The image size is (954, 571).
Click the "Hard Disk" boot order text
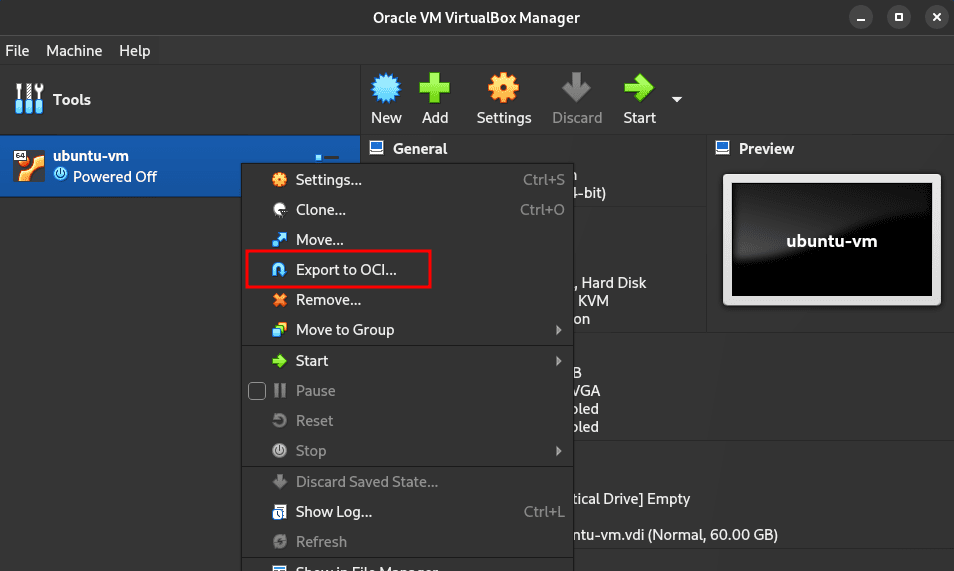click(x=614, y=282)
